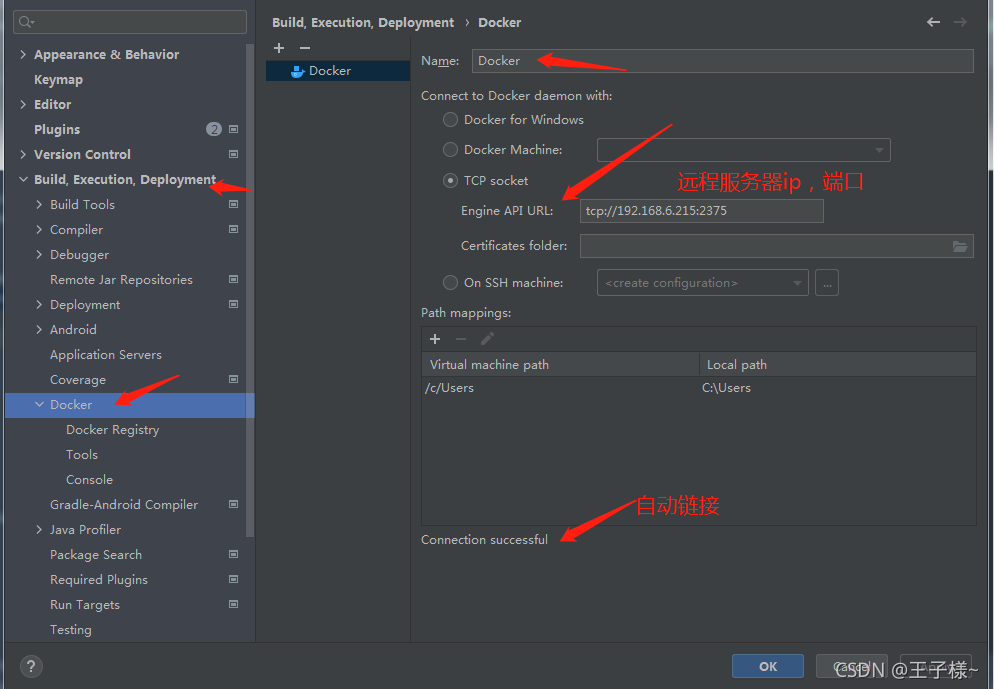Click the settings tree vertical scrollbar
This screenshot has width=994, height=689.
click(250, 290)
